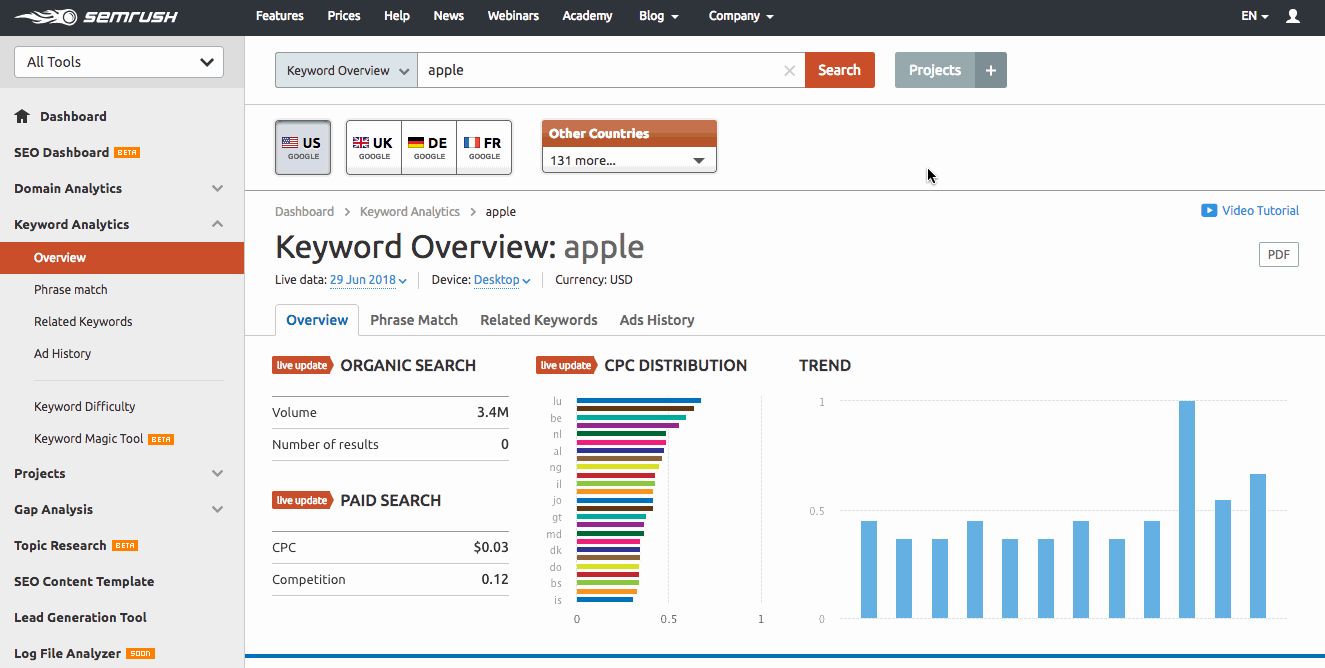This screenshot has width=1325, height=668.
Task: Click the Paid Search live update badge
Action: pos(303,500)
